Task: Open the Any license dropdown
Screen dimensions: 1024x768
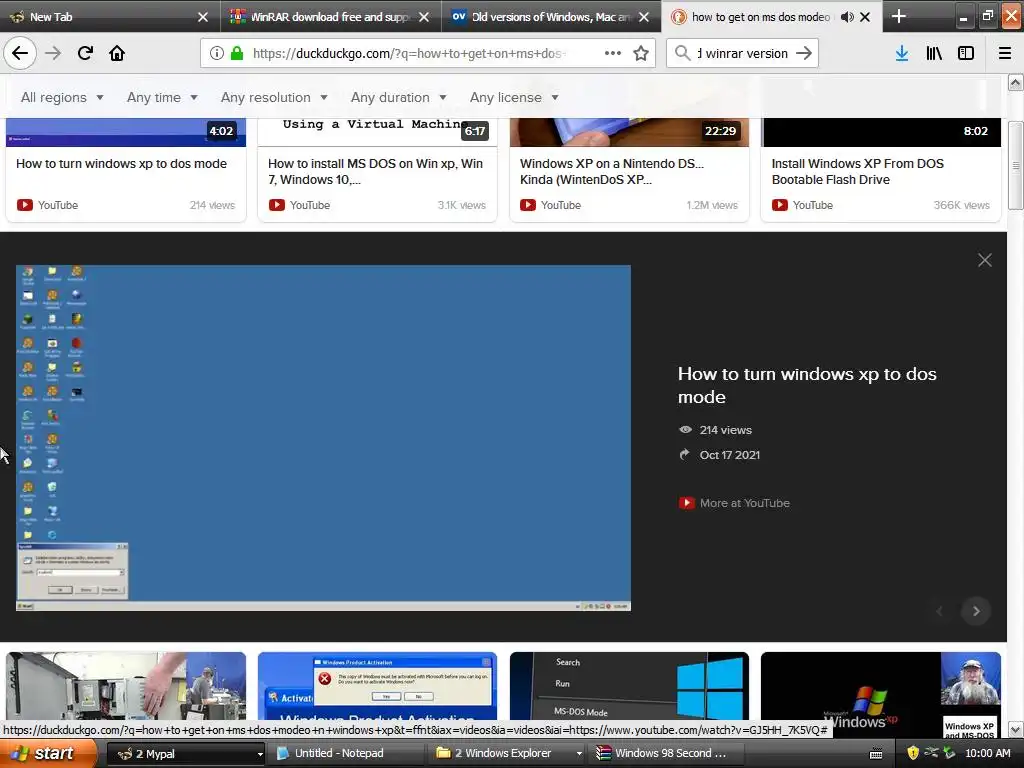Action: pos(514,97)
